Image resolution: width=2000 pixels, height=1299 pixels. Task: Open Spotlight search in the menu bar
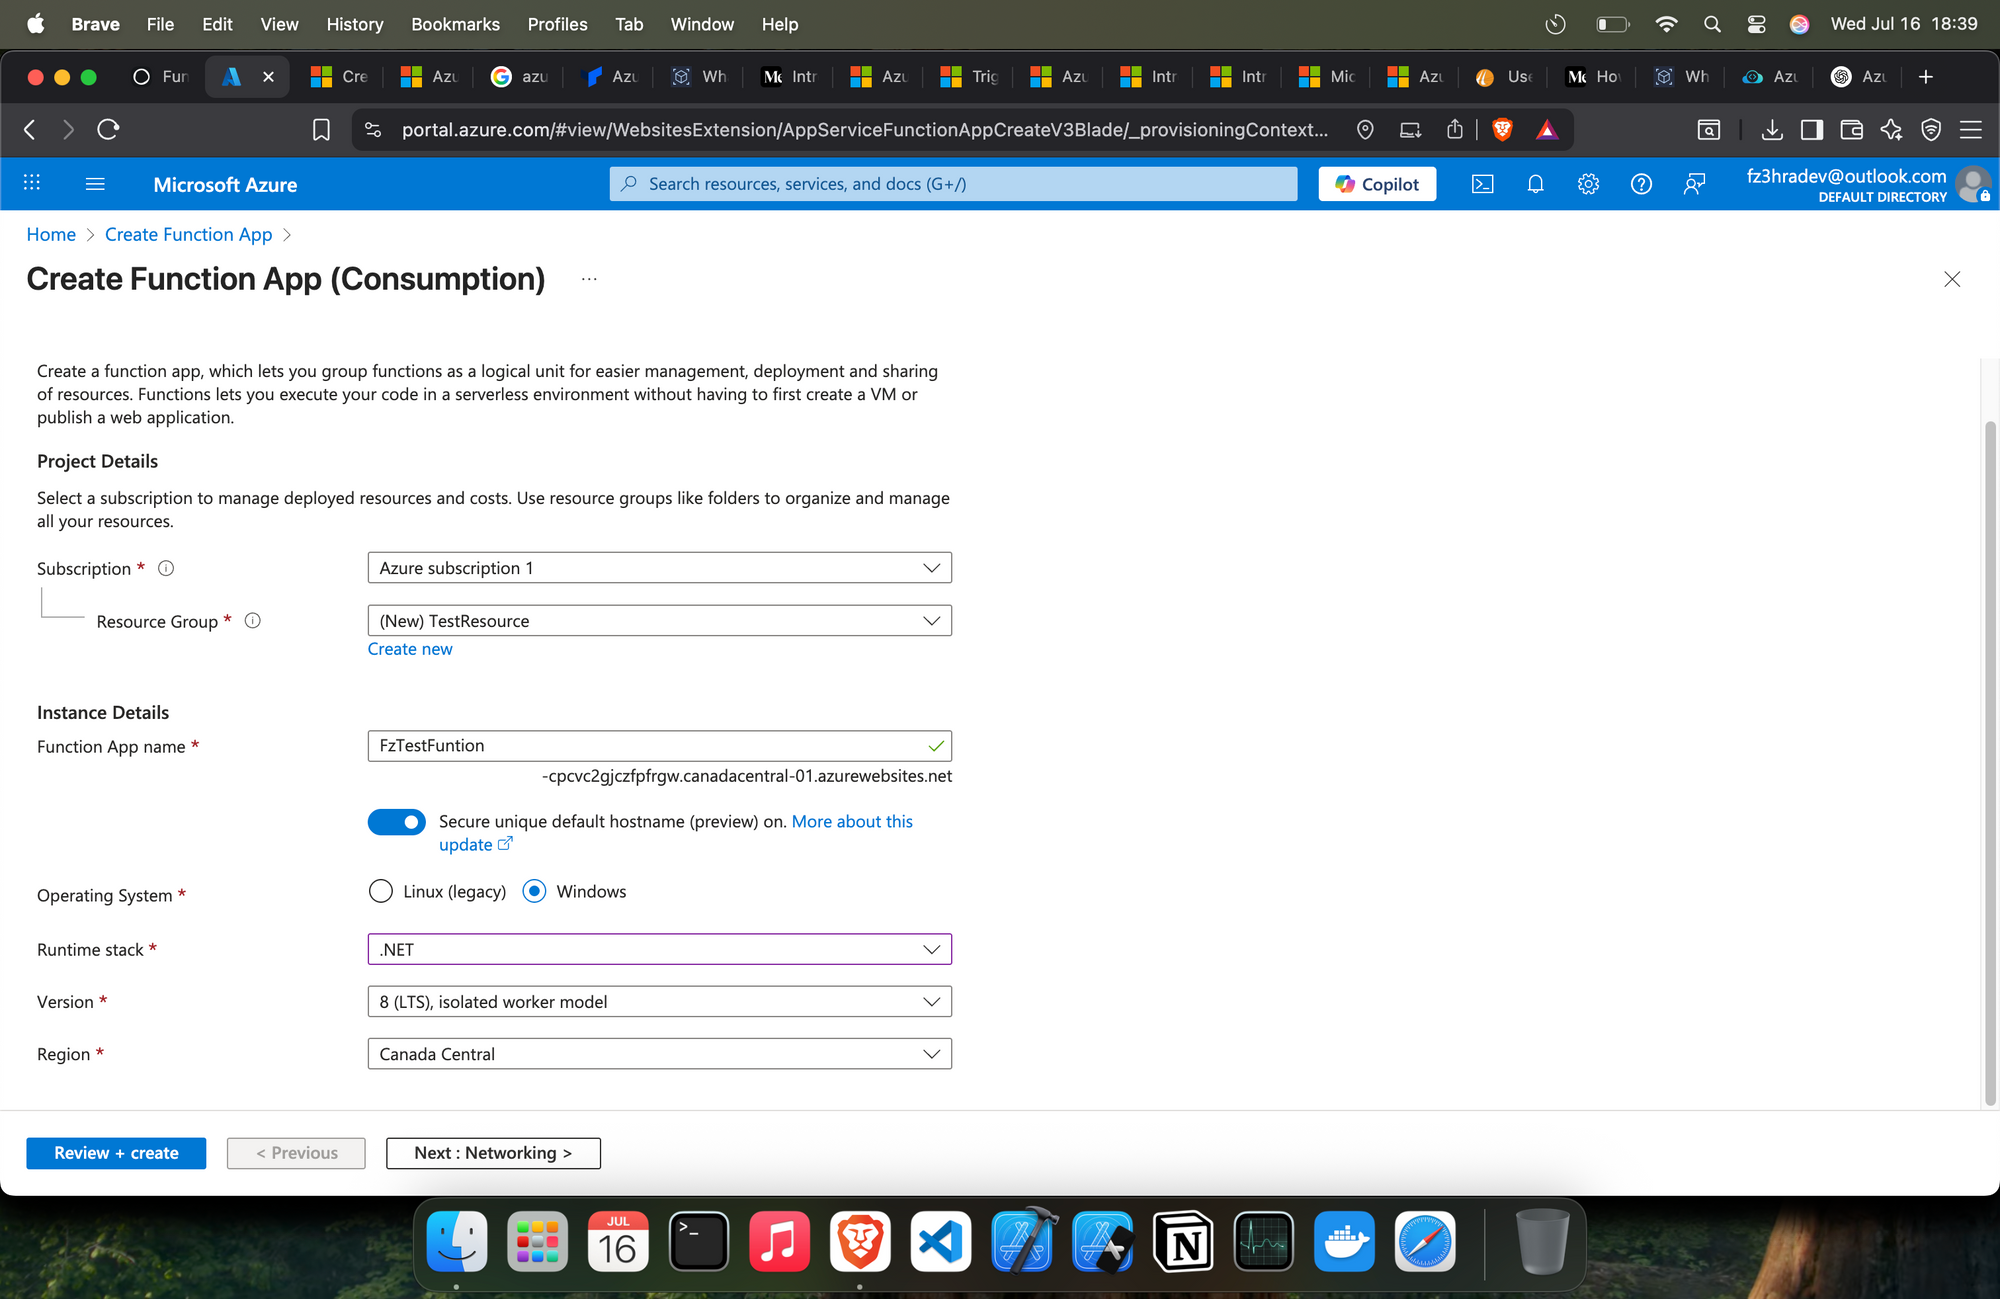pos(1712,24)
